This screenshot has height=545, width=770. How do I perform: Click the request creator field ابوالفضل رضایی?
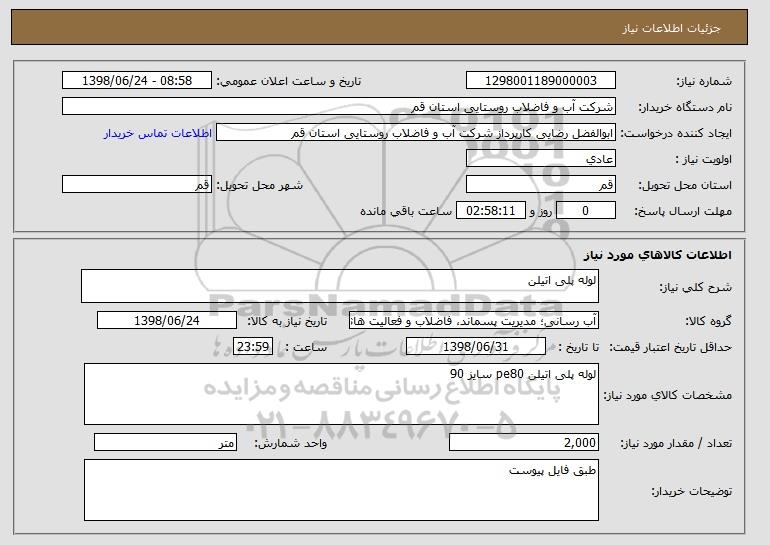[x=416, y=133]
